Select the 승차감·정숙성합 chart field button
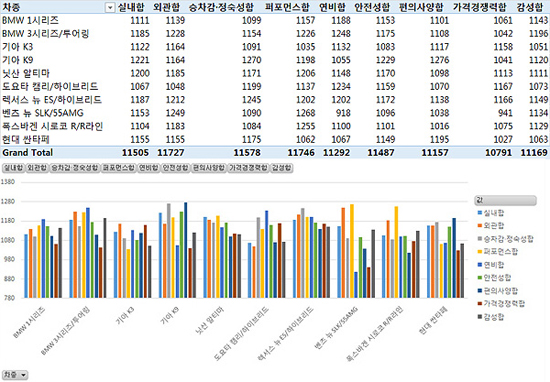 coord(75,168)
